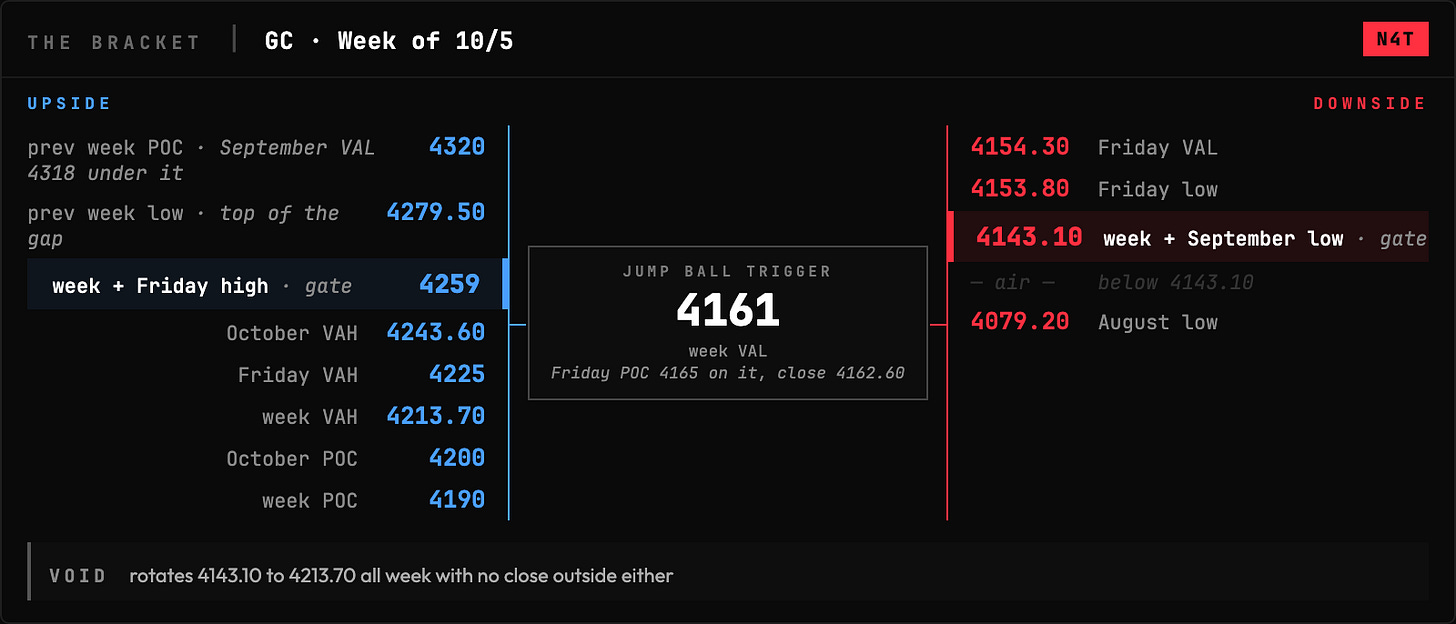
Task: Select the week + Friday high gate row
Action: point(264,284)
